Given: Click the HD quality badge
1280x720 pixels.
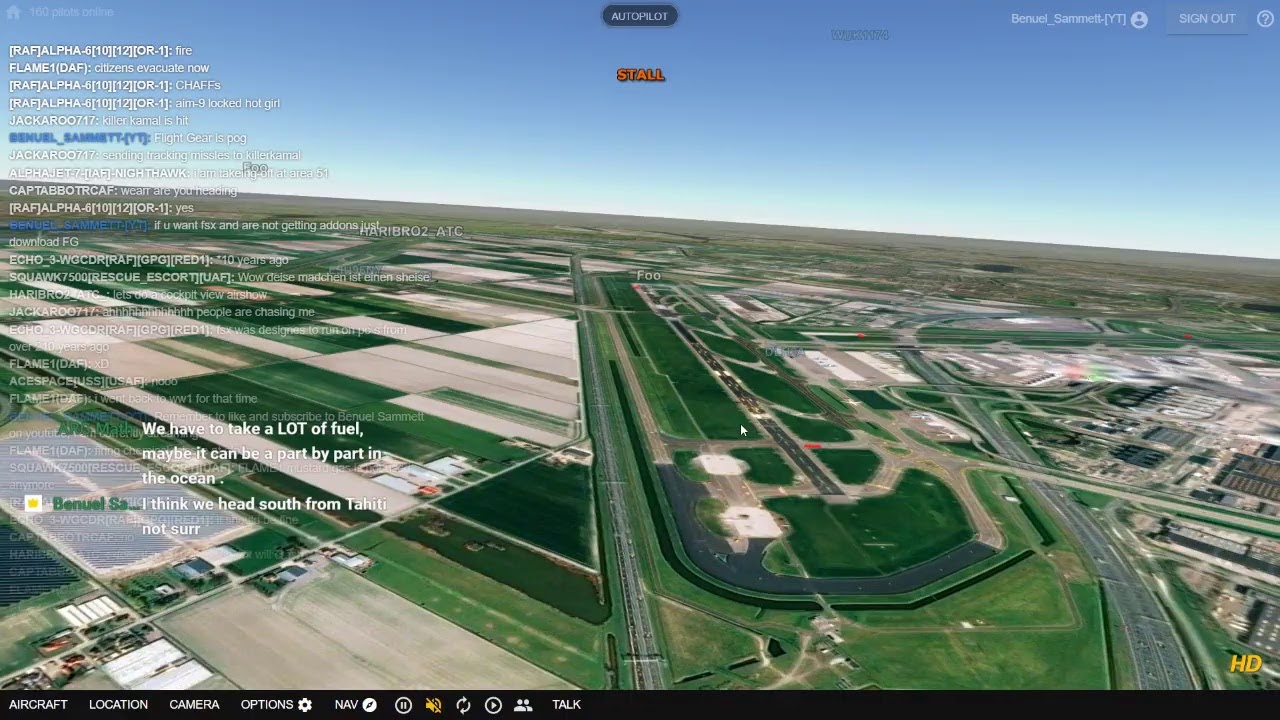Looking at the screenshot, I should 1246,664.
